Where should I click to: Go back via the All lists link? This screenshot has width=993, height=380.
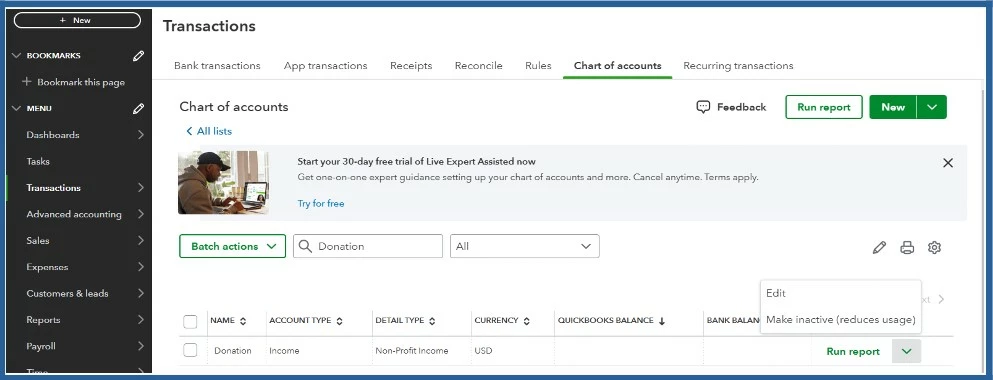click(209, 131)
